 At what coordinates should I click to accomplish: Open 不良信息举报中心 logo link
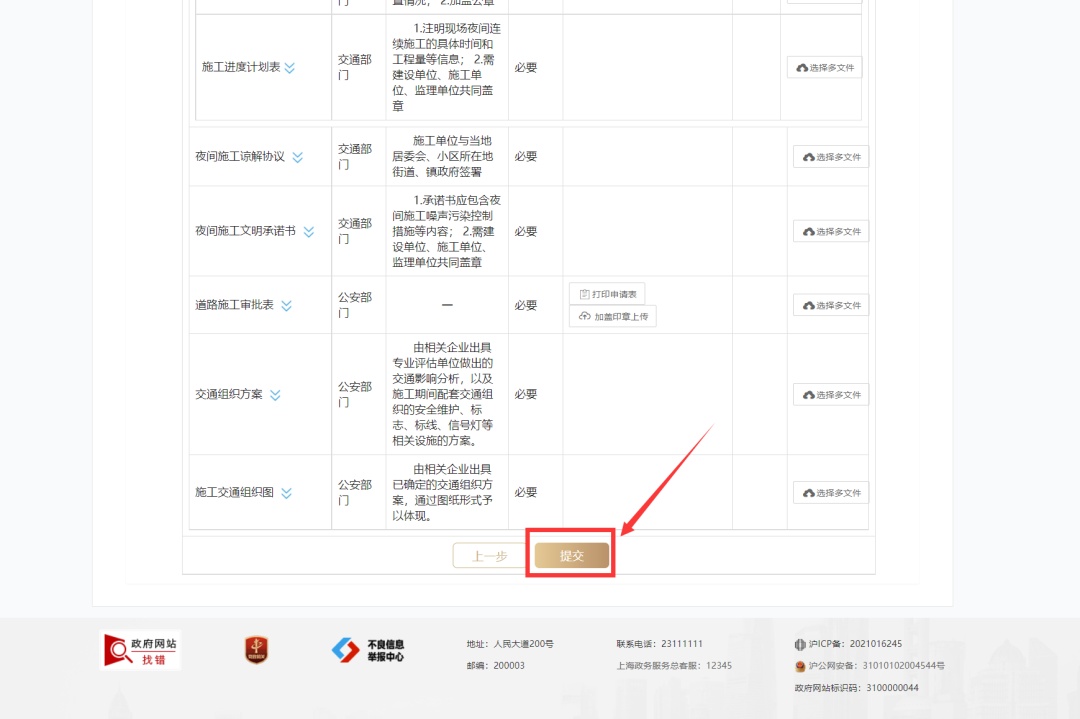pyautogui.click(x=368, y=650)
